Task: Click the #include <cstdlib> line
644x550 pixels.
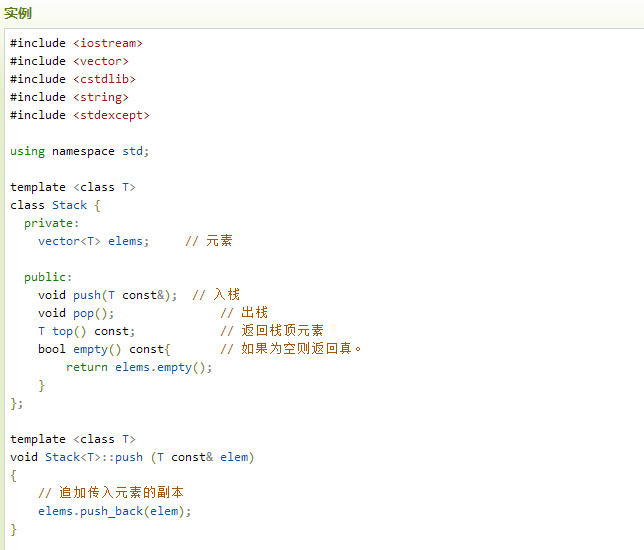Action: [x=73, y=79]
